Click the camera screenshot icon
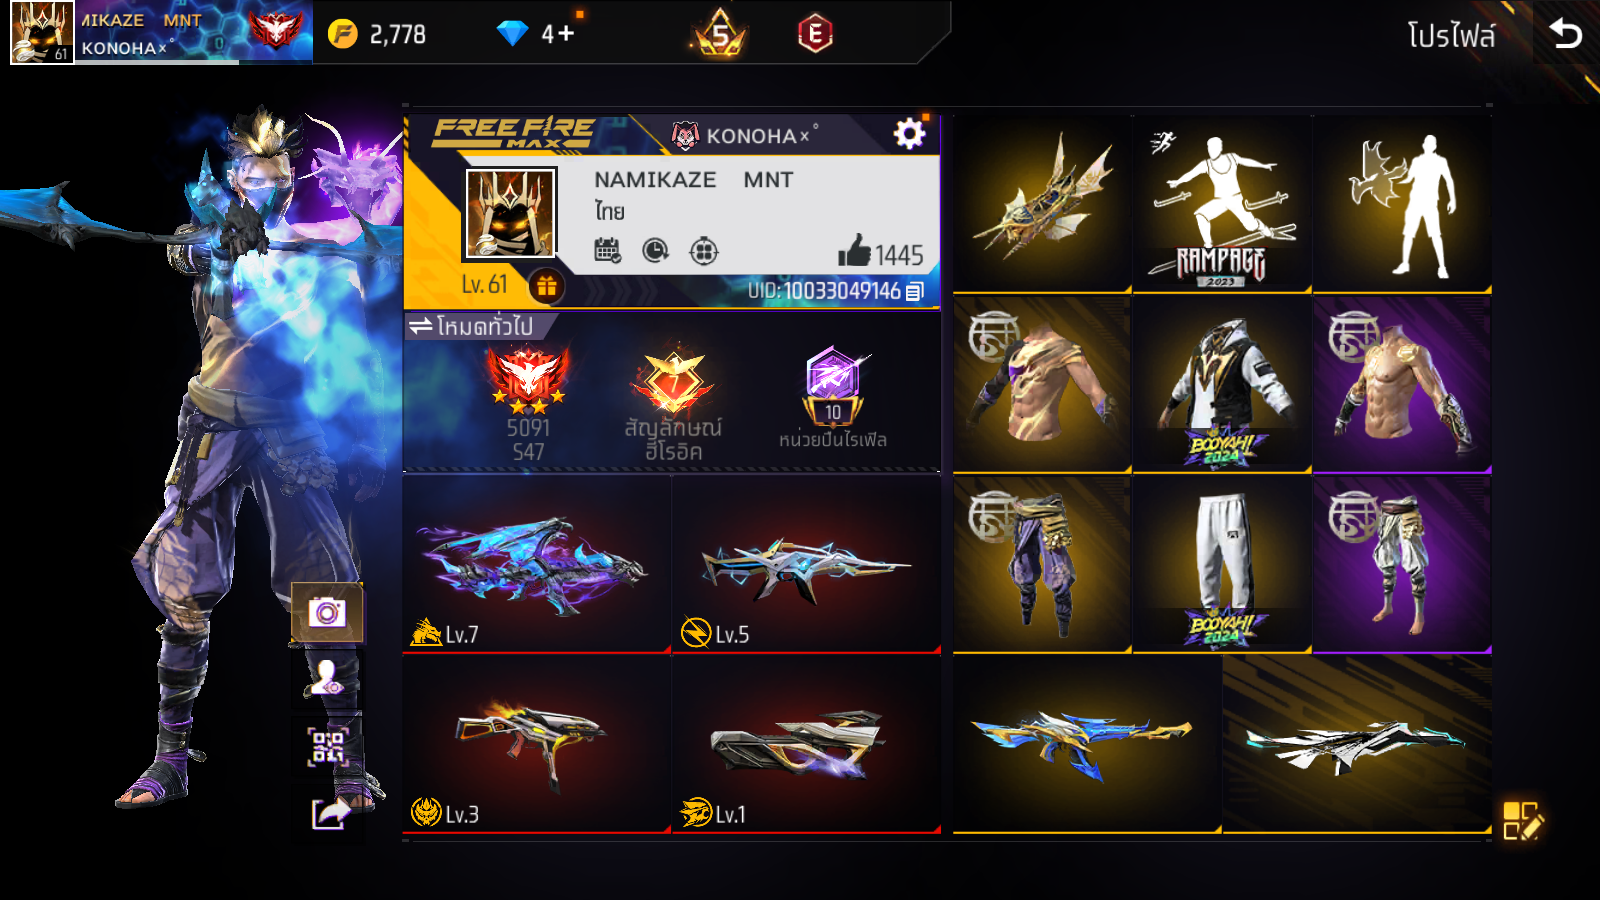The height and width of the screenshot is (900, 1600). [x=327, y=612]
